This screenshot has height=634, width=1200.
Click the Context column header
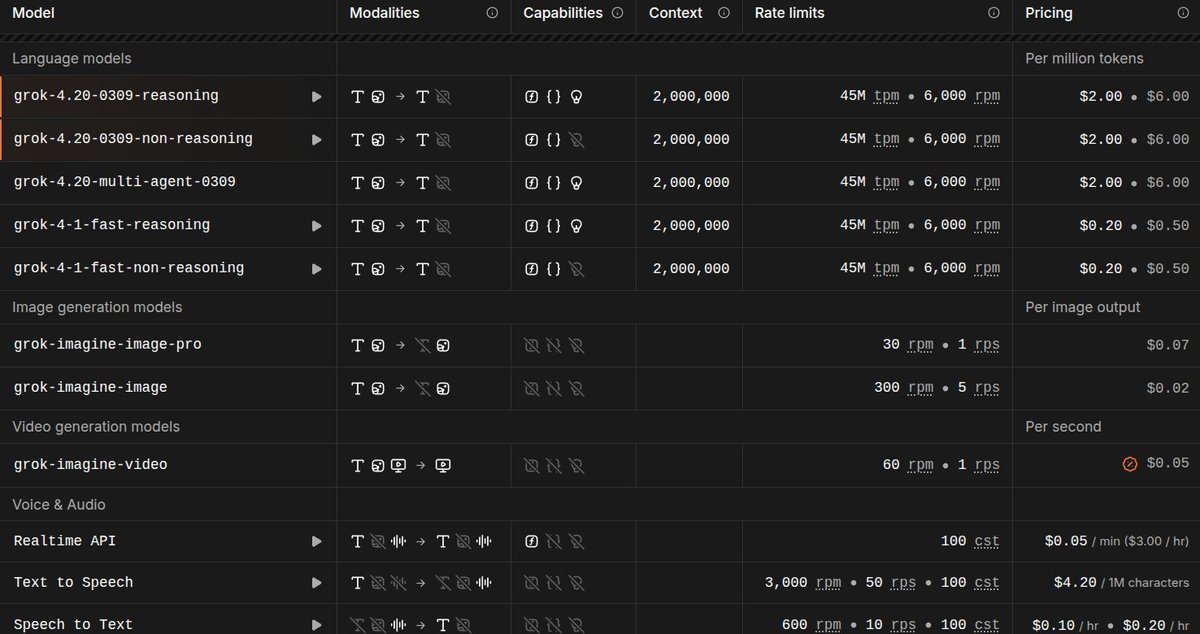[676, 13]
